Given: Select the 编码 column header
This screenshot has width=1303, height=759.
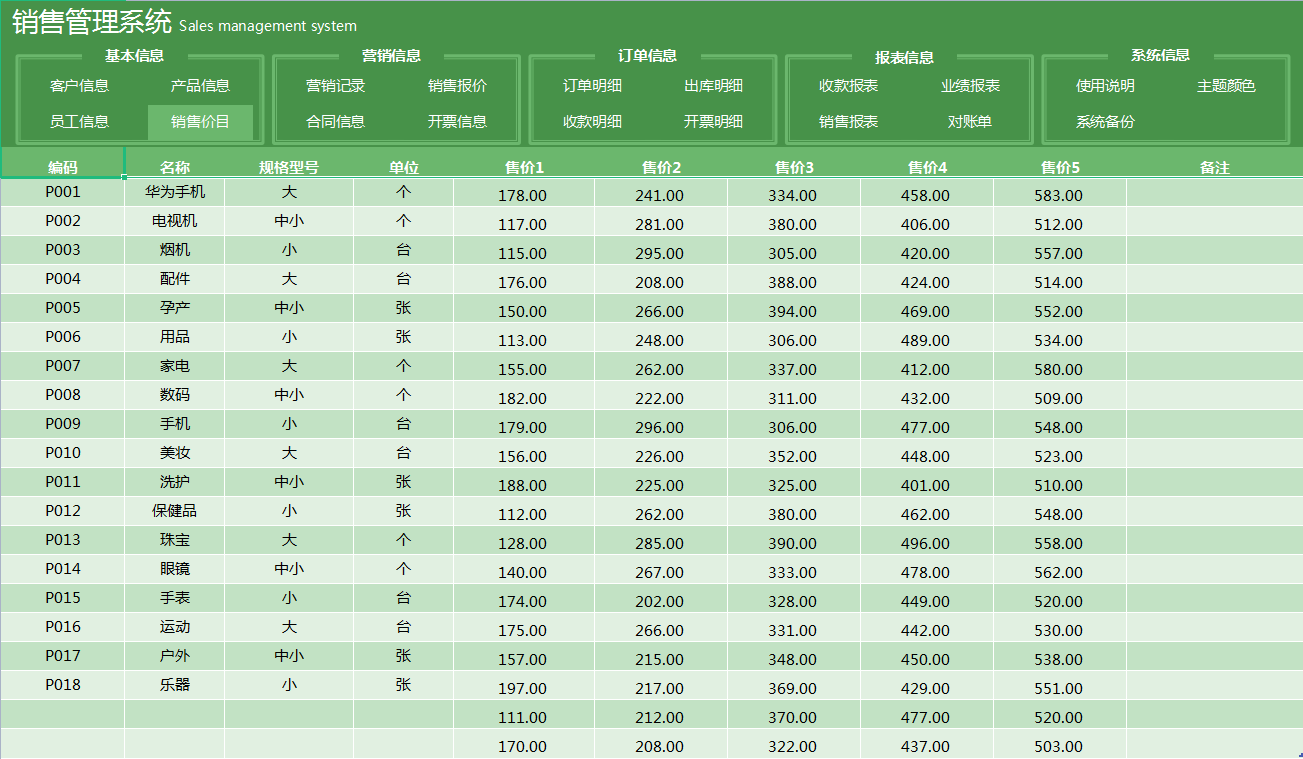Looking at the screenshot, I should (62, 166).
